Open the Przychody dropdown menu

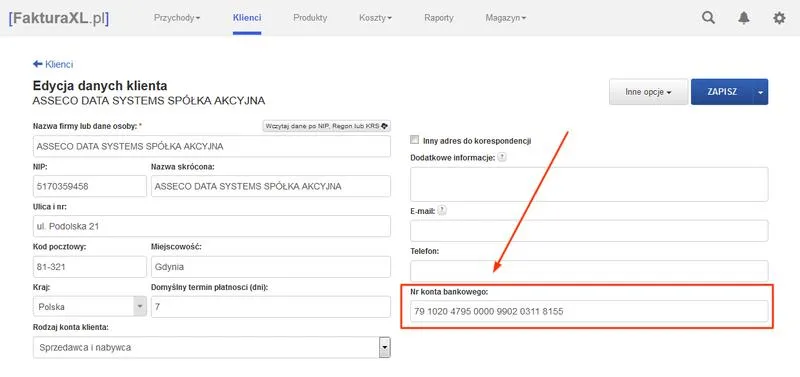[177, 18]
